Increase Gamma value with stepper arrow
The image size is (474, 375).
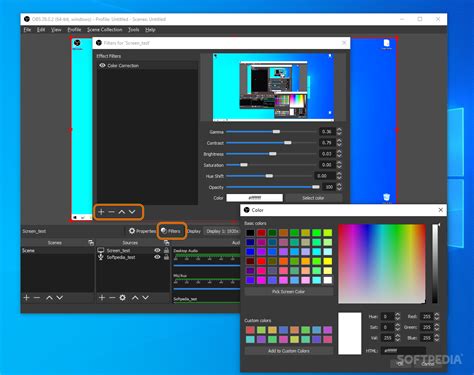(x=339, y=130)
